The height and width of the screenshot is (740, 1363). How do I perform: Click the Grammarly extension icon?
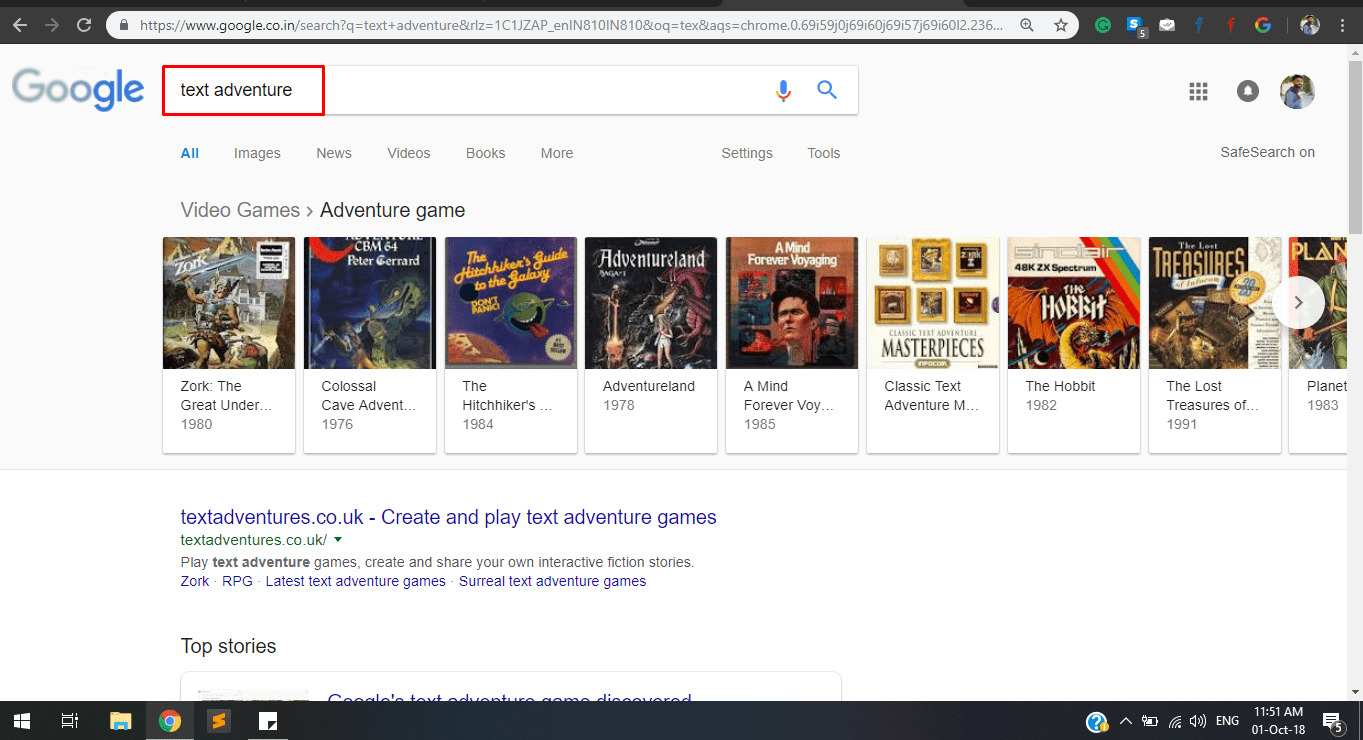[1103, 25]
